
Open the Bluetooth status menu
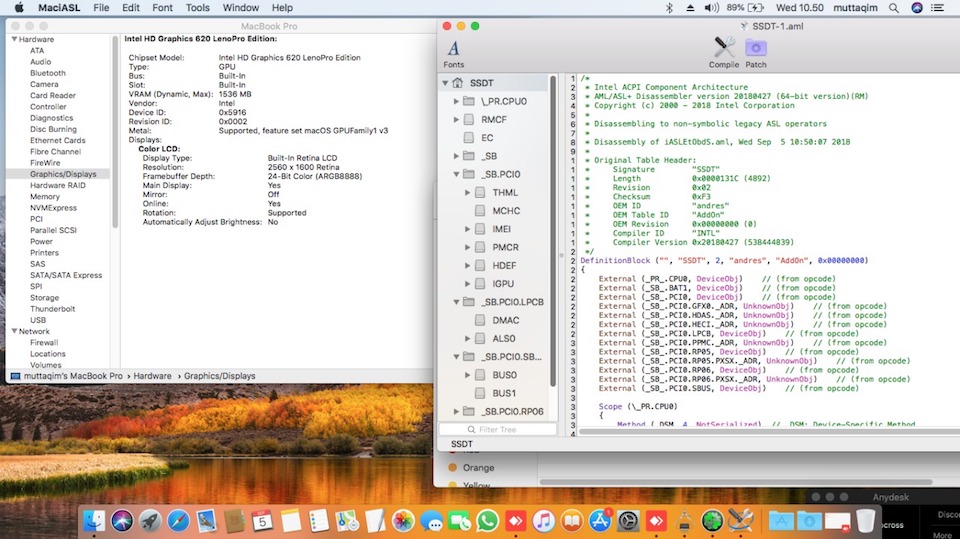point(669,8)
